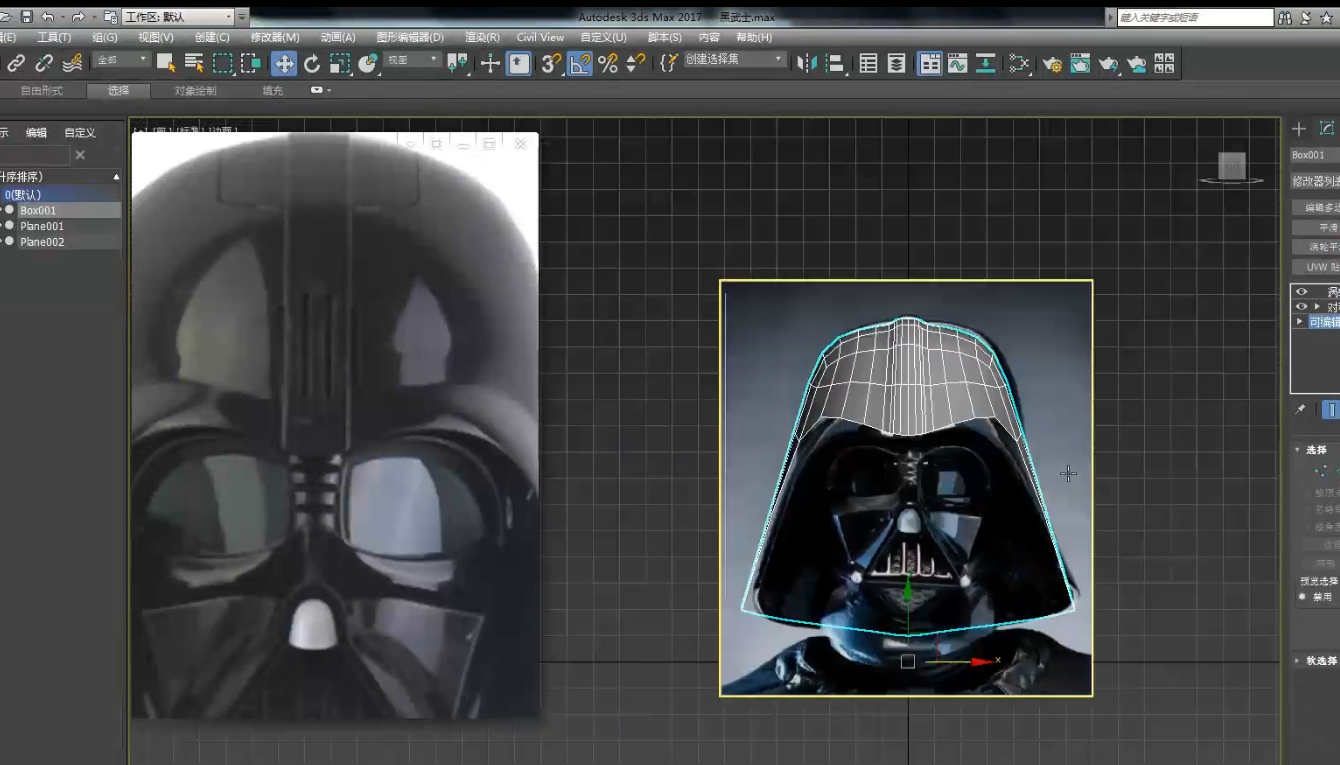The width and height of the screenshot is (1340, 765).
Task: Click the Bind to Space Warp icon
Action: (72, 63)
